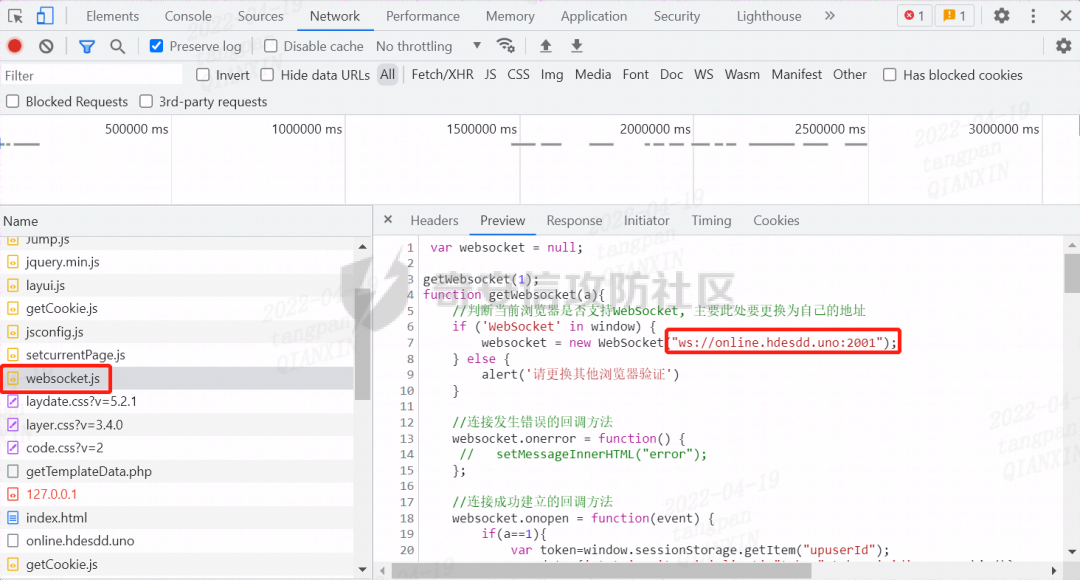Filter requests by WS type
The width and height of the screenshot is (1080, 580).
click(x=703, y=74)
